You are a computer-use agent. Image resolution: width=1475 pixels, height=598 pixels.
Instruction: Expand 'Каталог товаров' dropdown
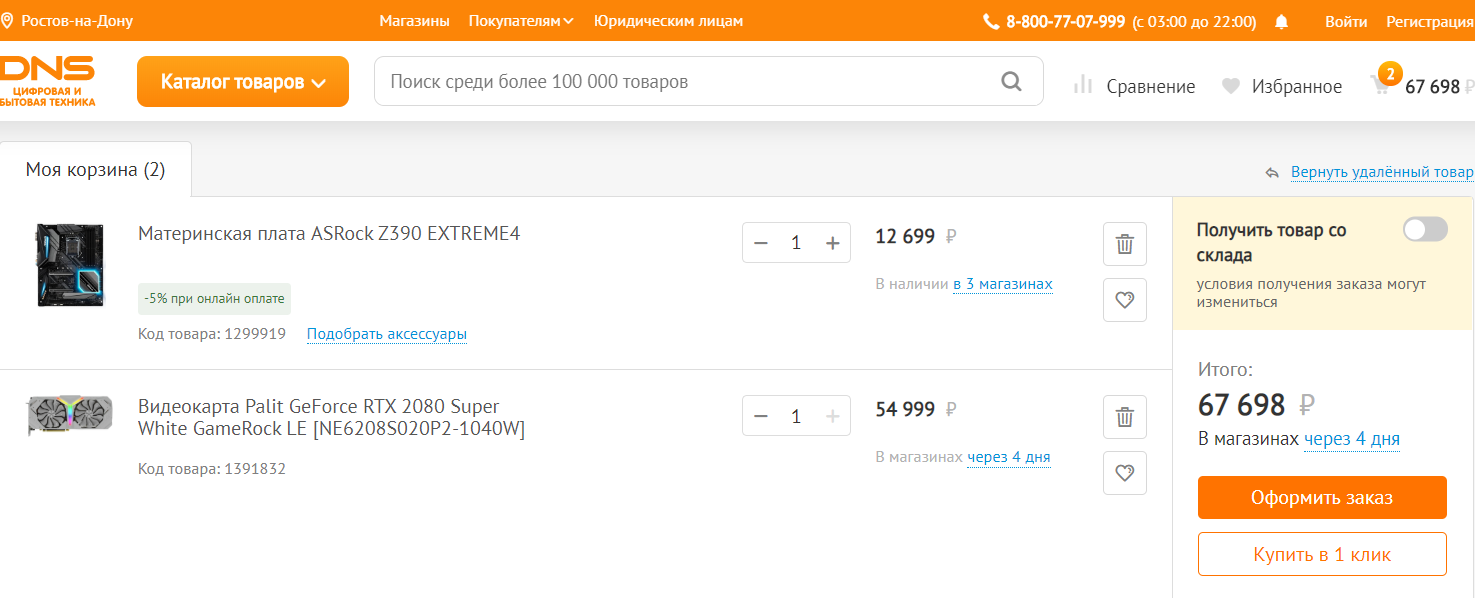[x=243, y=82]
